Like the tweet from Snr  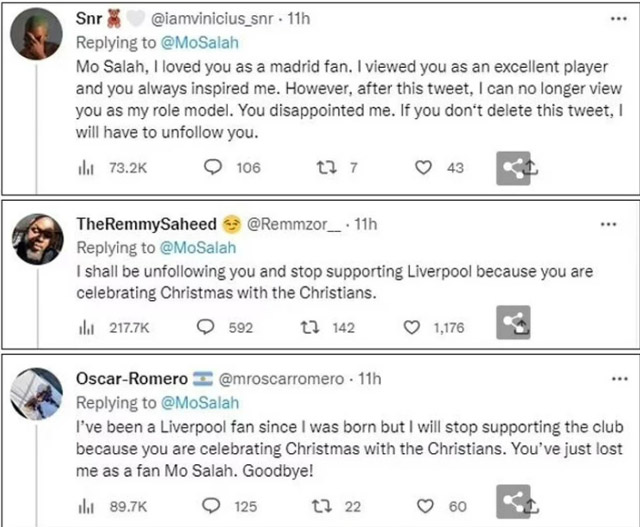point(426,169)
